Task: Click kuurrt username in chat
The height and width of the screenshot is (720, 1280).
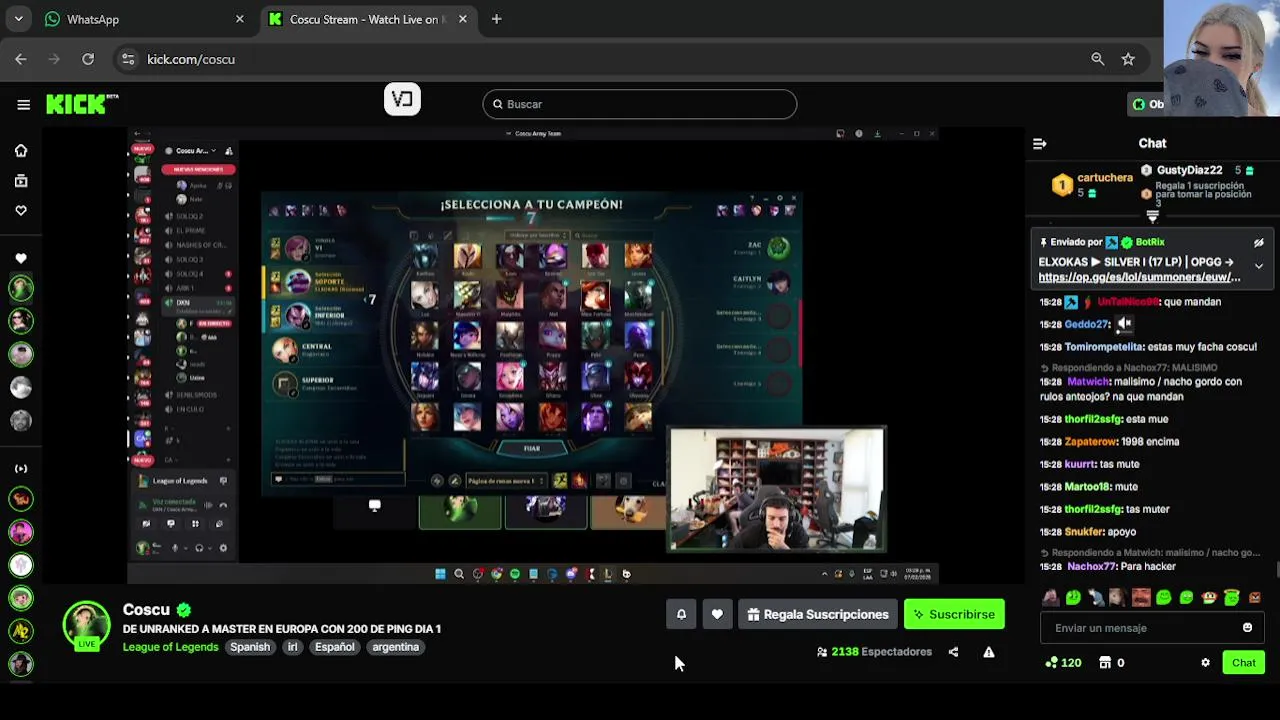Action: 1079,464
